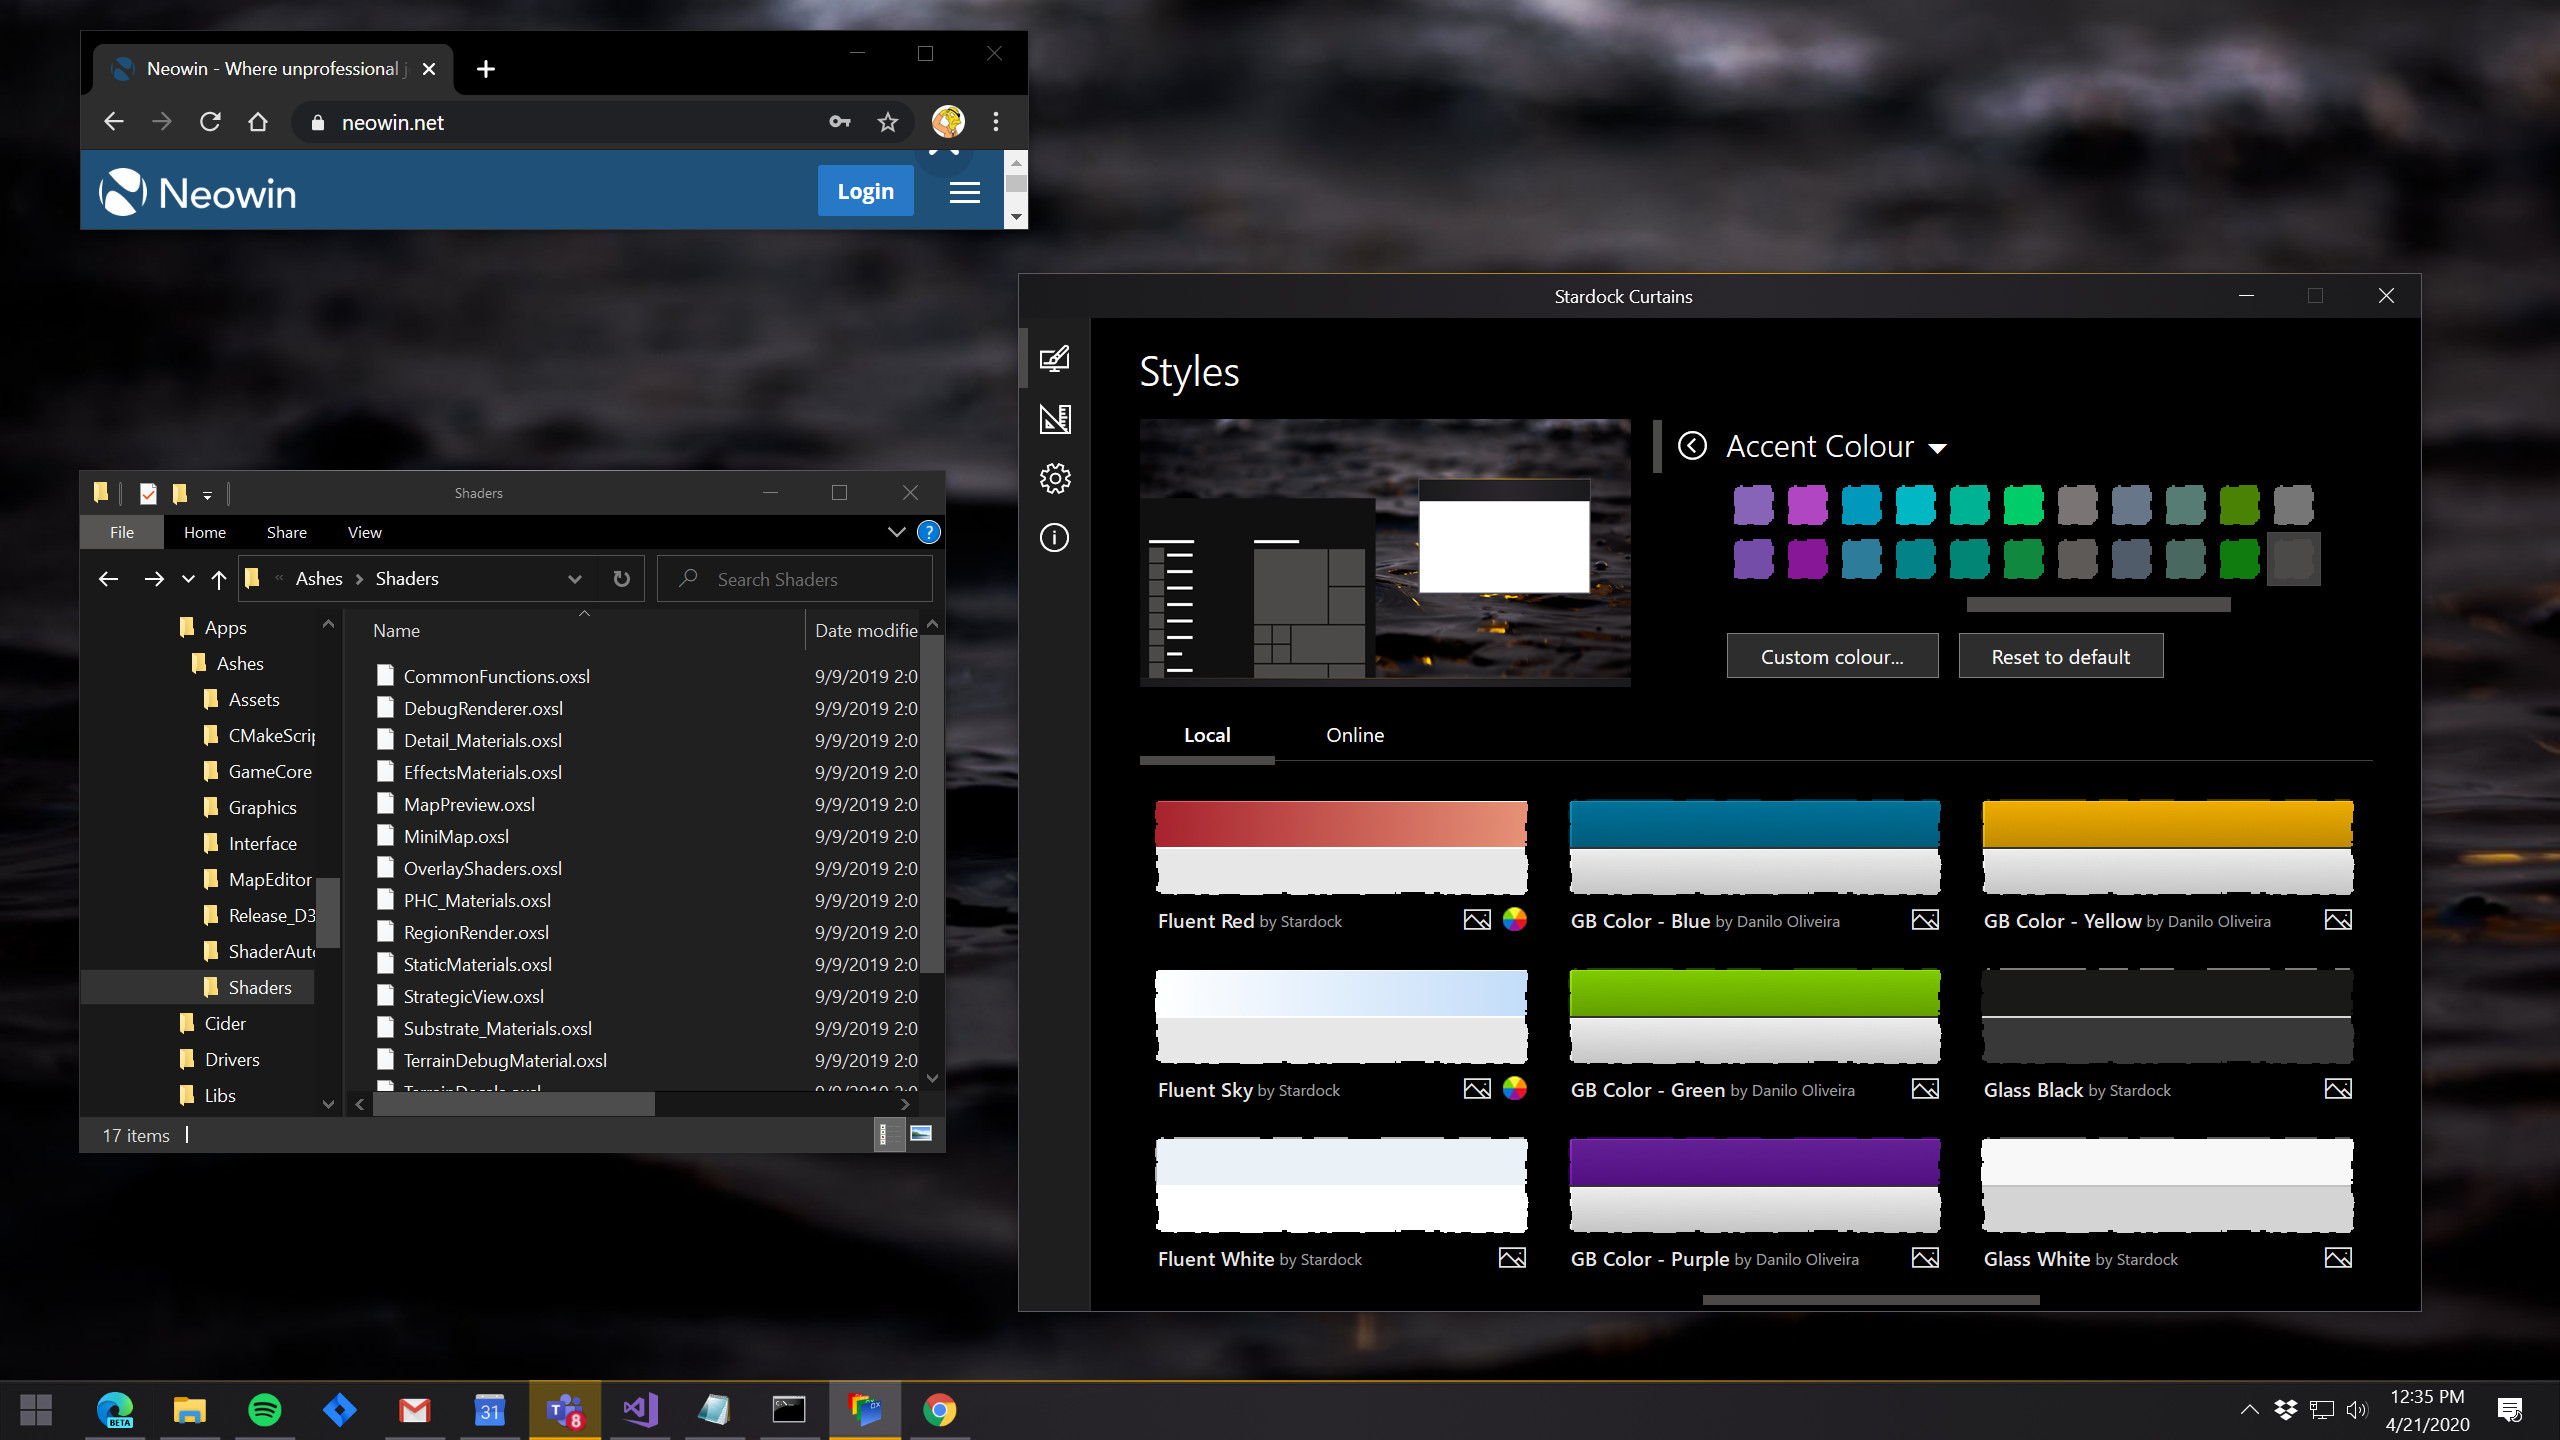2560x1440 pixels.
Task: Open the View tab in File Explorer ribbon
Action: coord(364,532)
